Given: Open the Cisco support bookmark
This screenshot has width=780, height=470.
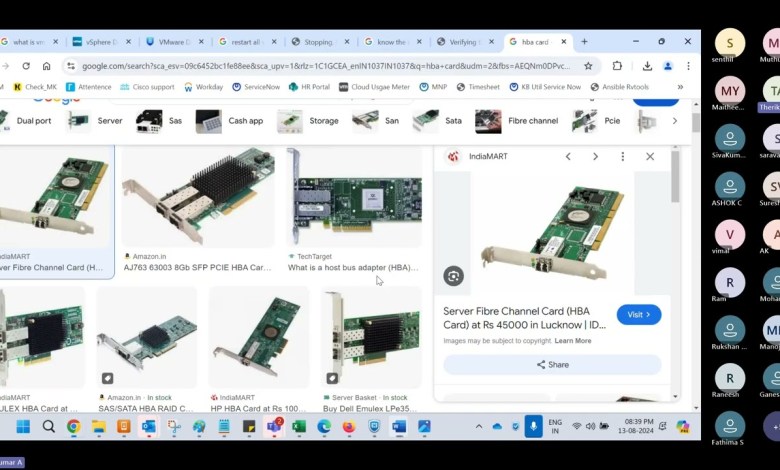Looking at the screenshot, I should 147,87.
